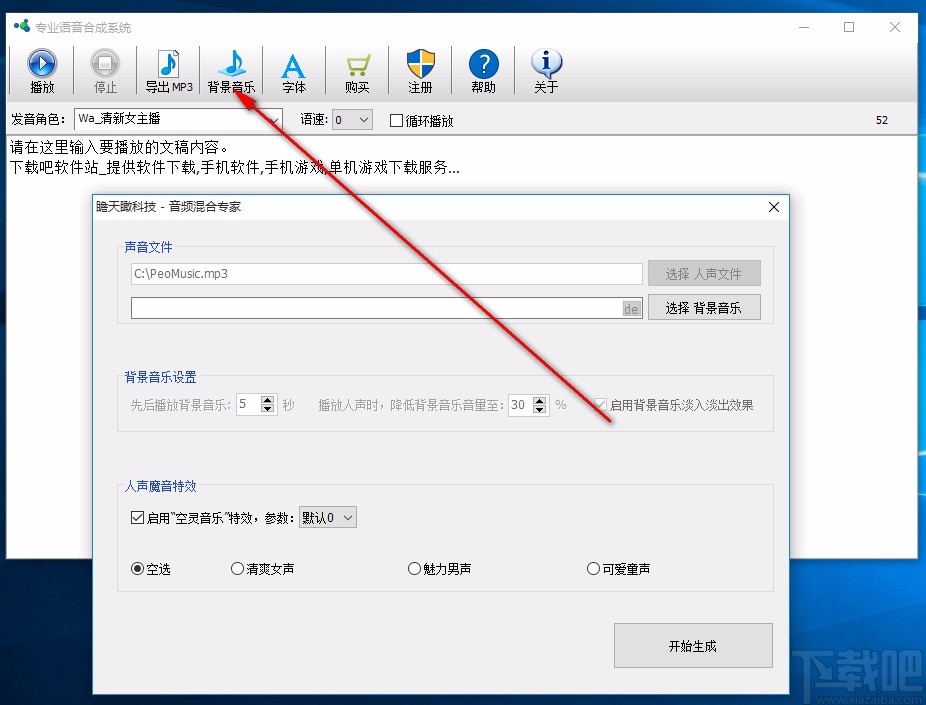Maximize the 专业语音合成系统 window
Viewport: 926px width, 705px height.
pyautogui.click(x=849, y=27)
